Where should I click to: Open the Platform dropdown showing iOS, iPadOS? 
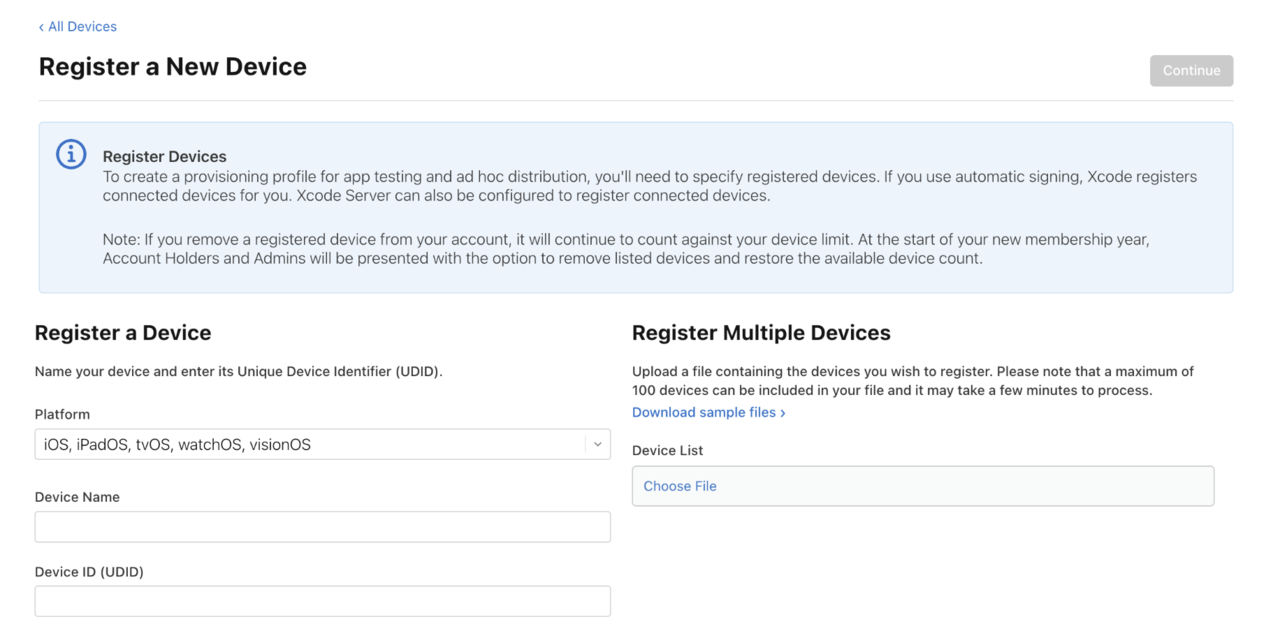(x=310, y=445)
